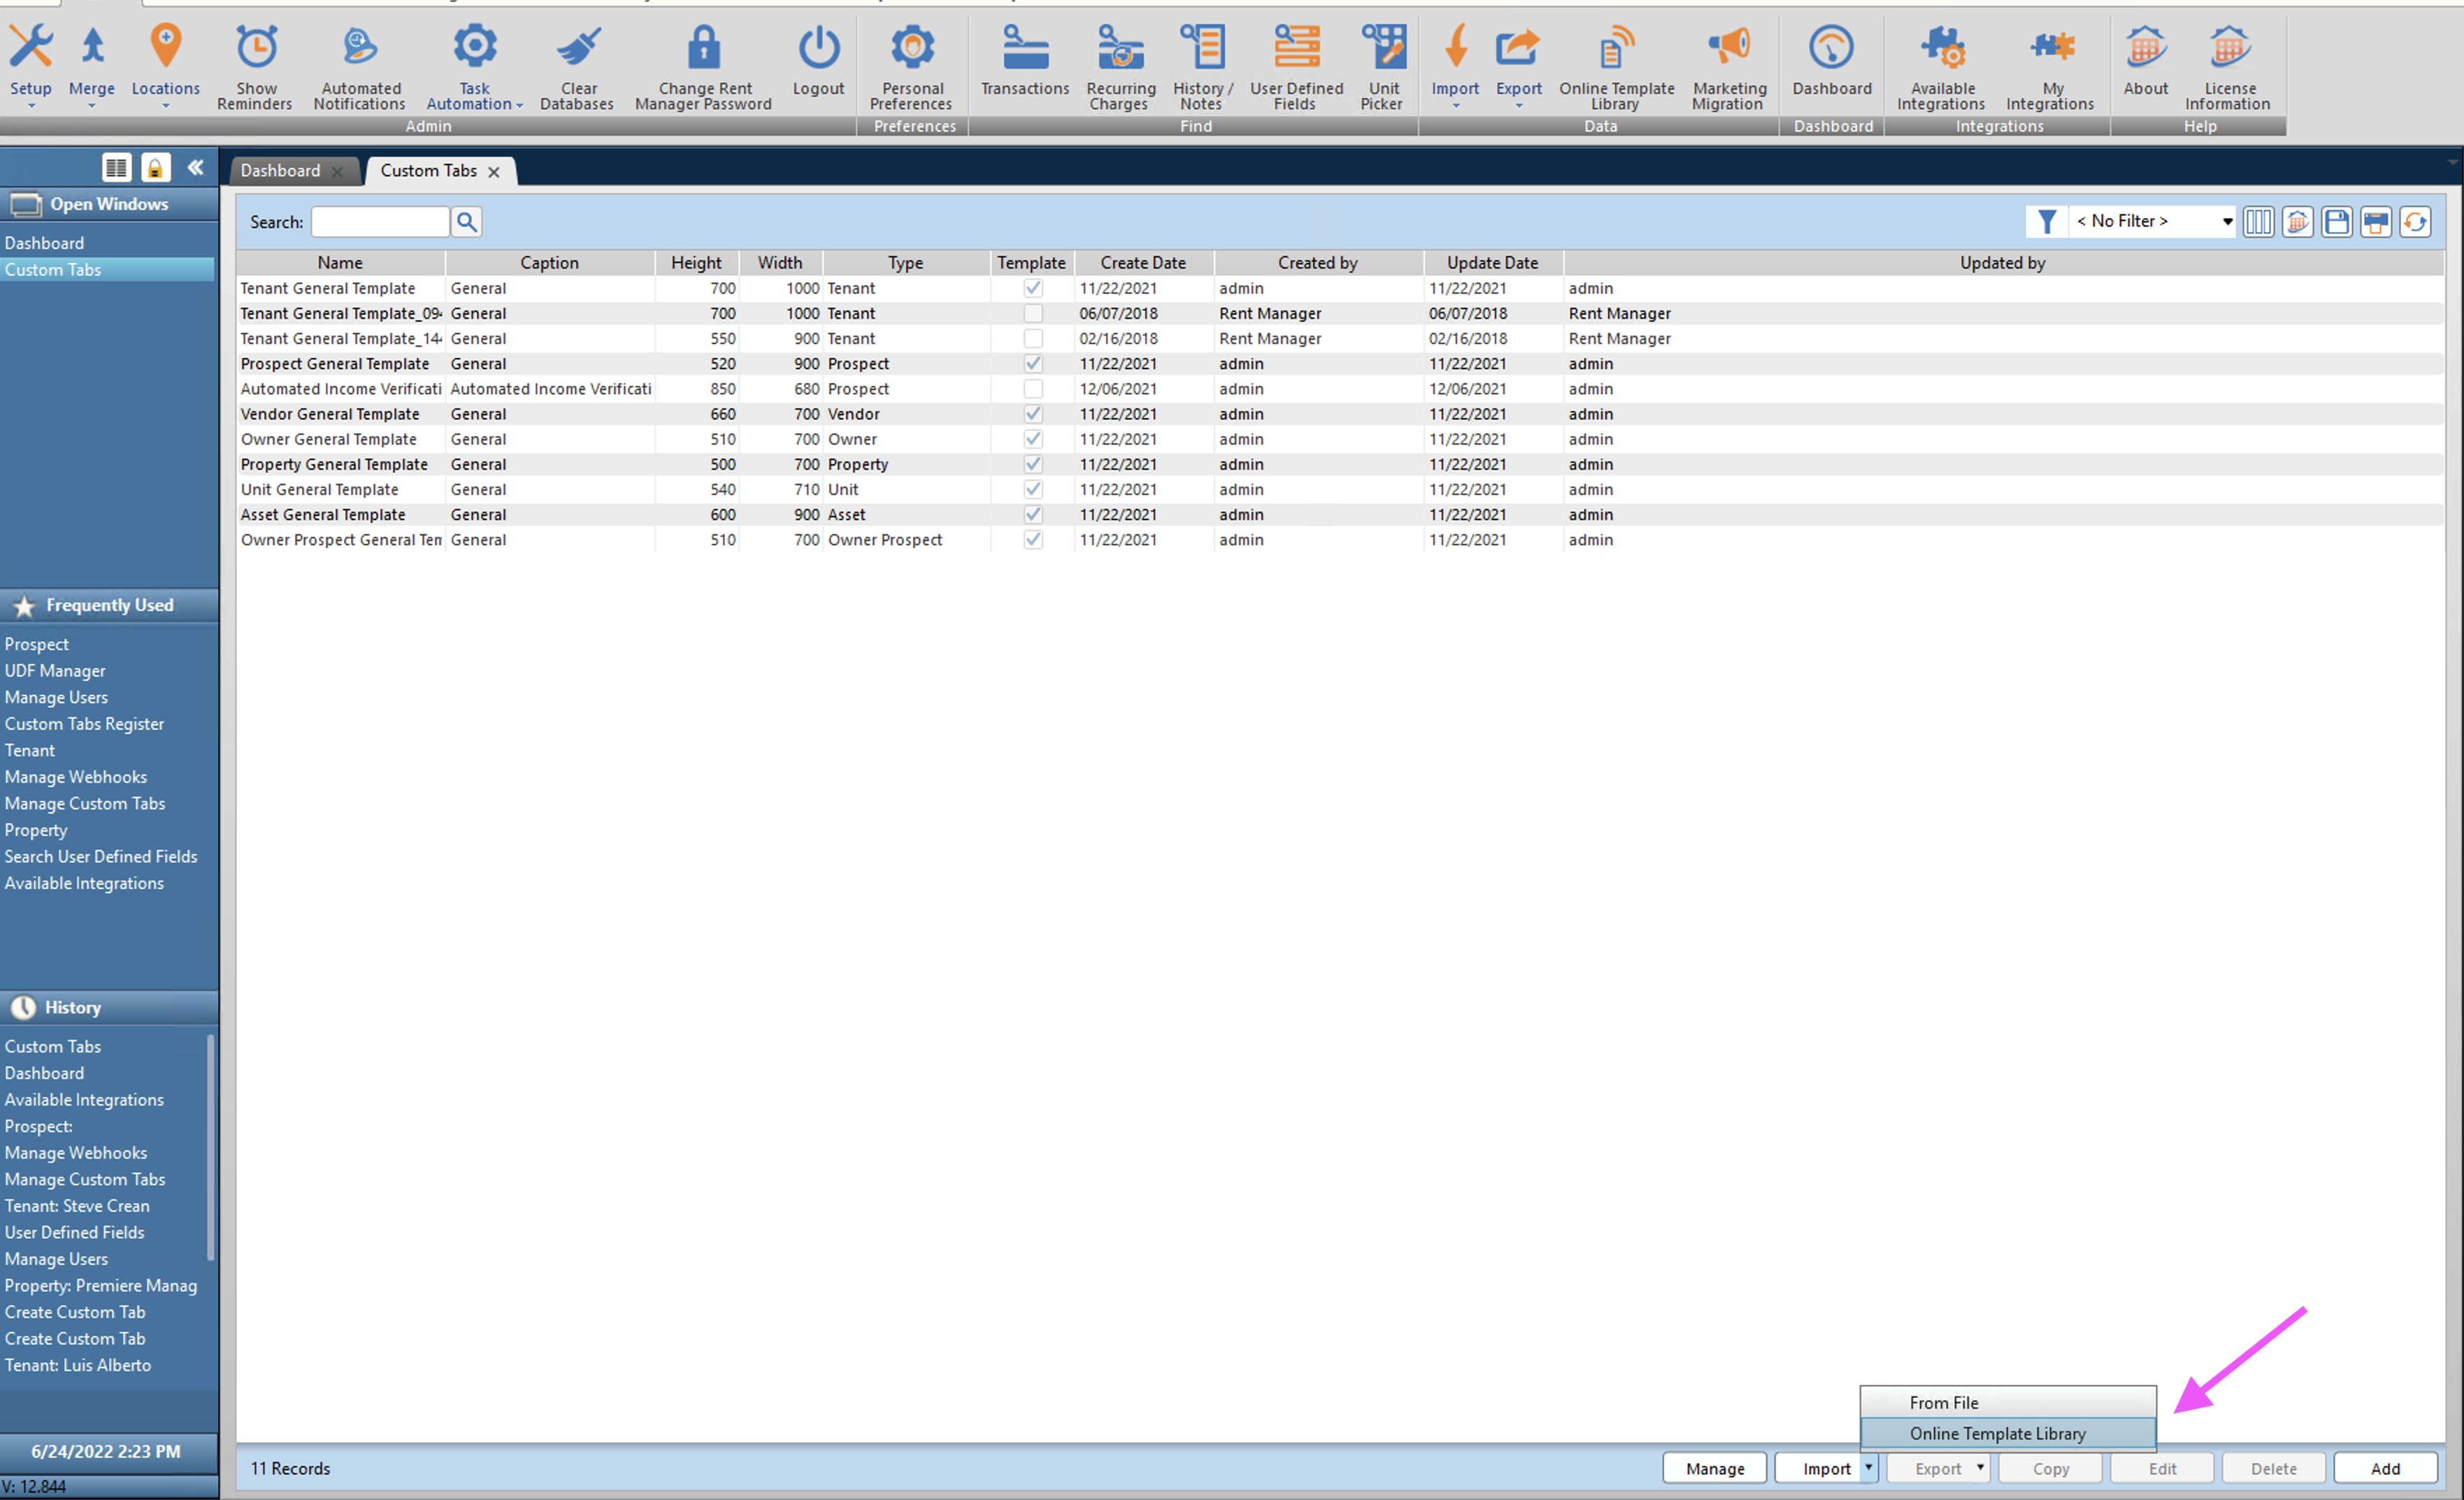Expand the Setup ribbon dropdown

(31, 105)
